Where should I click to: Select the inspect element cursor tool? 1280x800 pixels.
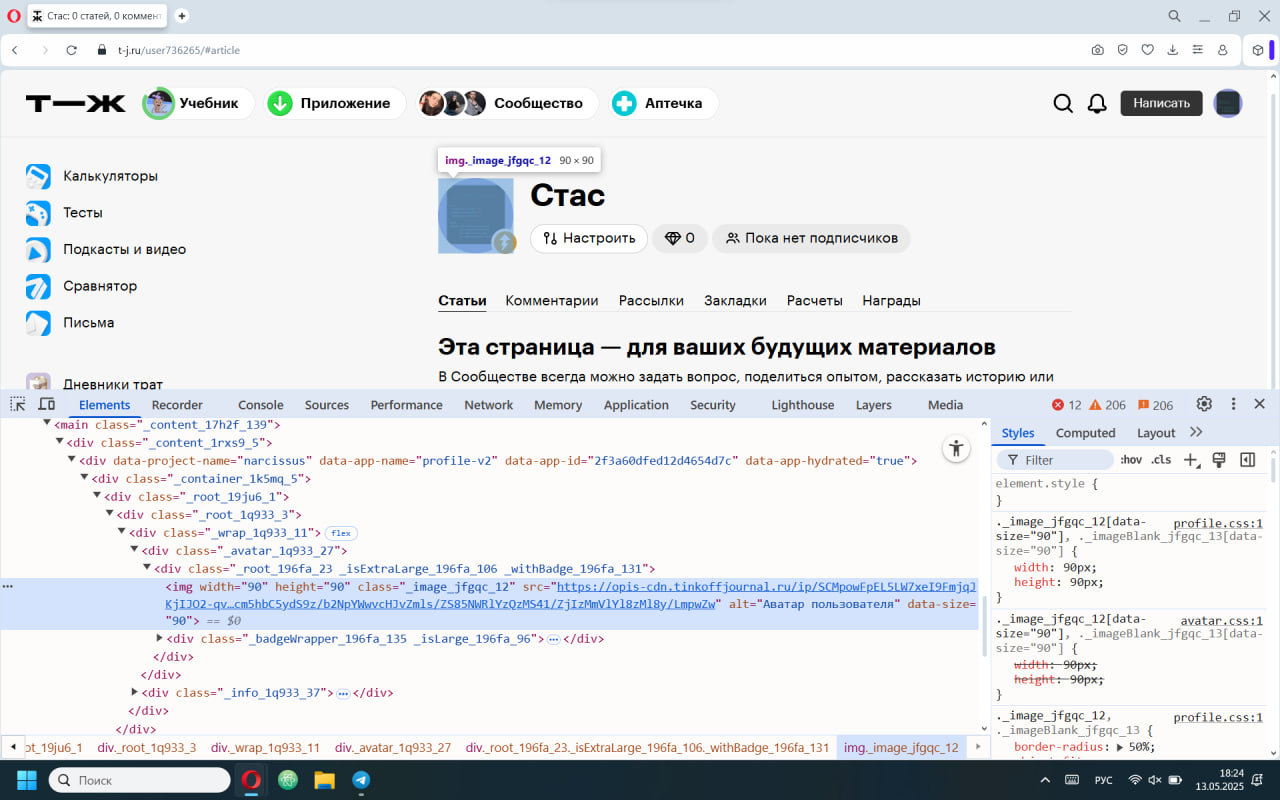point(16,404)
